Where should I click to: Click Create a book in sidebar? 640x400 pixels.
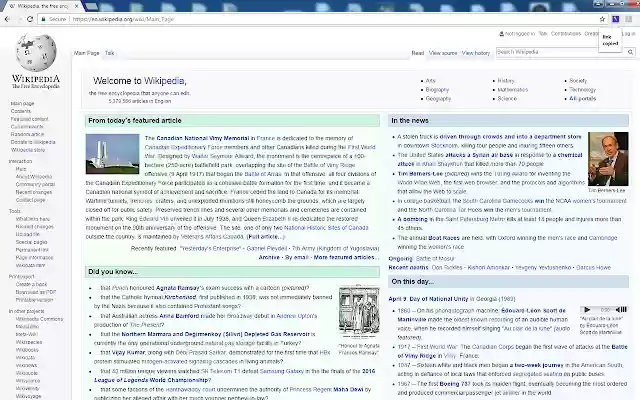[31, 284]
